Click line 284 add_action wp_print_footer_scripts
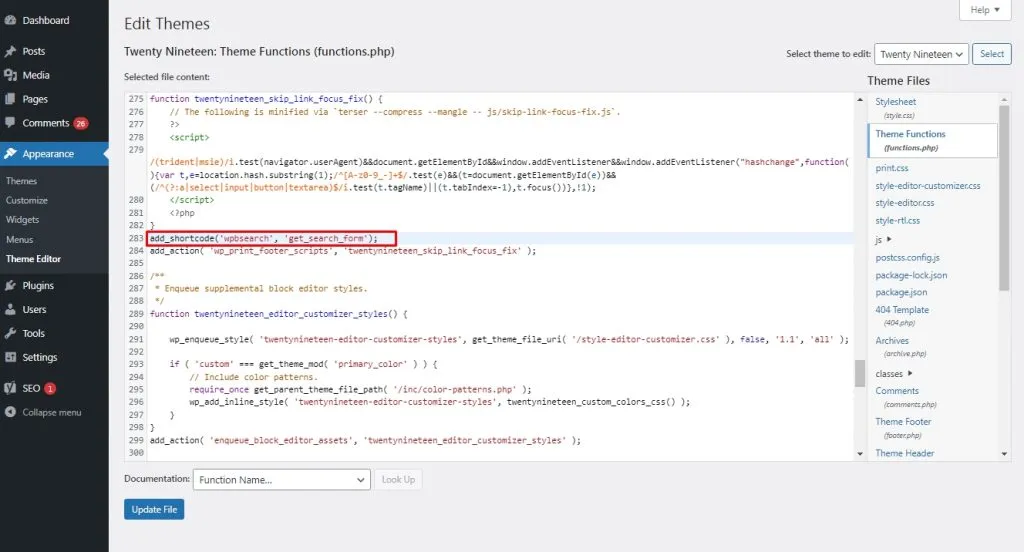The width and height of the screenshot is (1024, 552). click(343, 251)
